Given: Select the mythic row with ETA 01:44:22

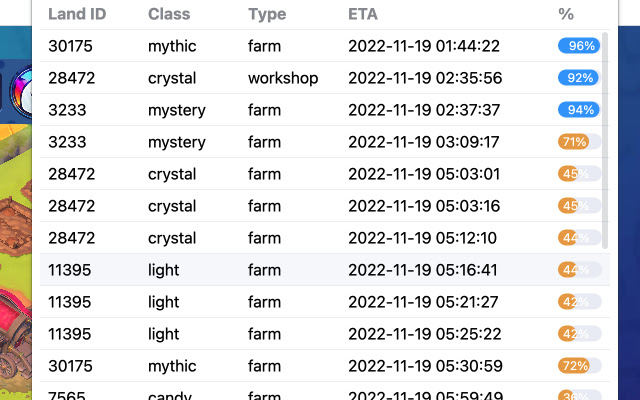Looking at the screenshot, I should pyautogui.click(x=325, y=46).
